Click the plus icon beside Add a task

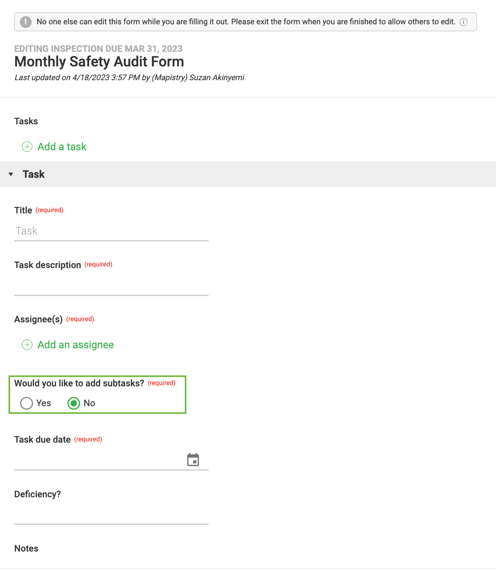tap(27, 146)
